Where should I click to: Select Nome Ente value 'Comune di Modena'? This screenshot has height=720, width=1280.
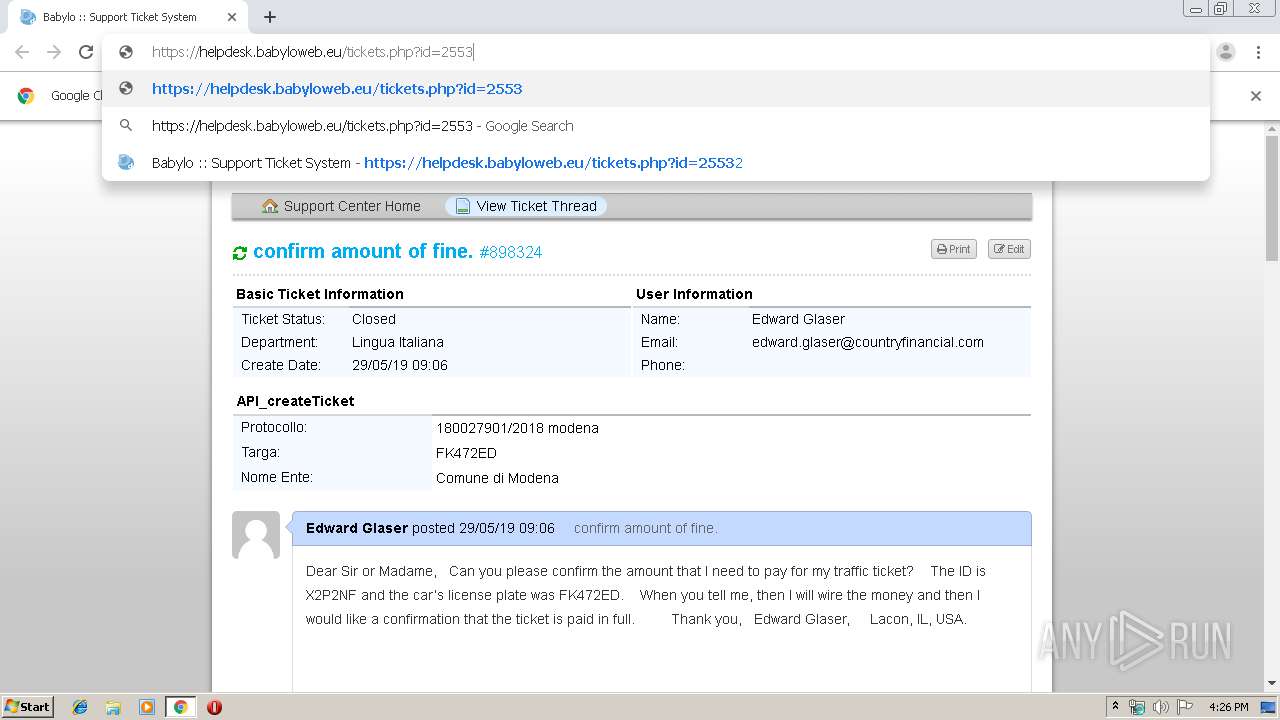point(497,478)
